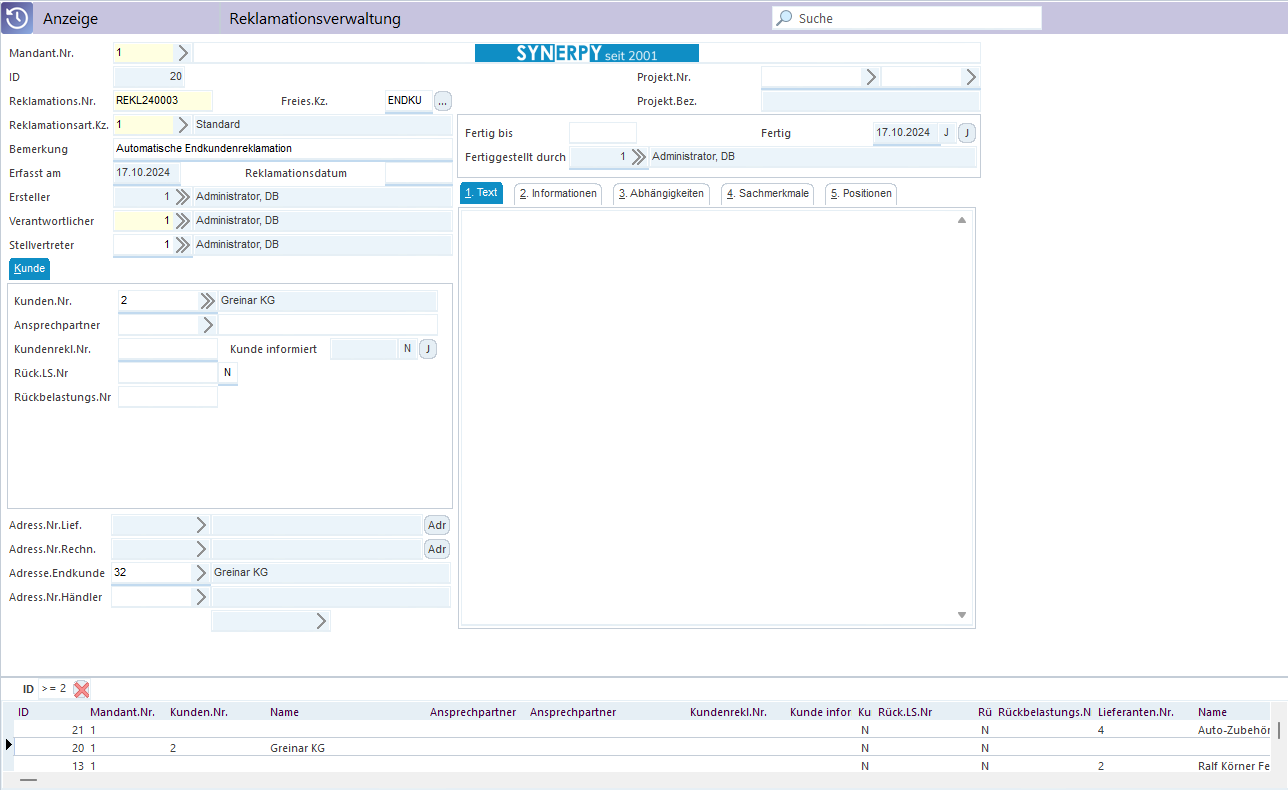The image size is (1288, 790).
Task: Click the magnifier icon in Suche box
Action: pos(785,18)
